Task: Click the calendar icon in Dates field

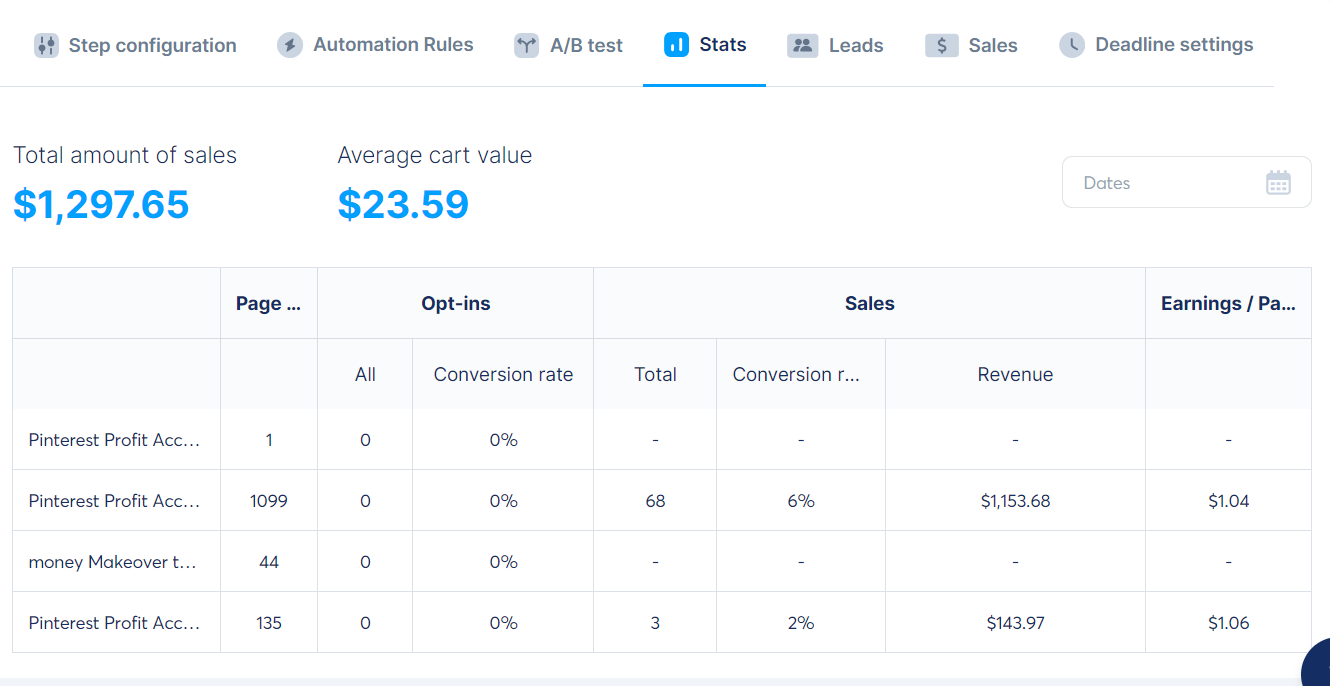Action: click(1278, 183)
